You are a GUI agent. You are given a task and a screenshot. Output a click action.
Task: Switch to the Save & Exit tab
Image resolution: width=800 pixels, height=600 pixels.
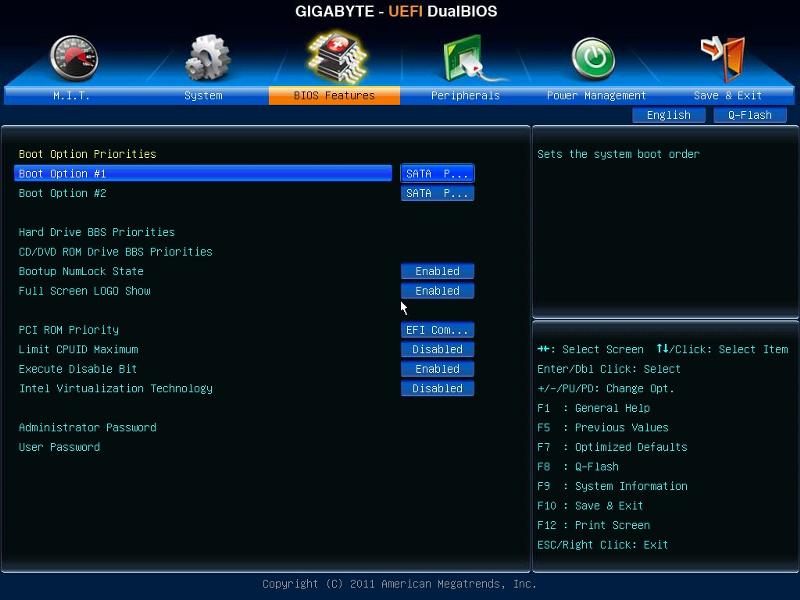point(728,95)
